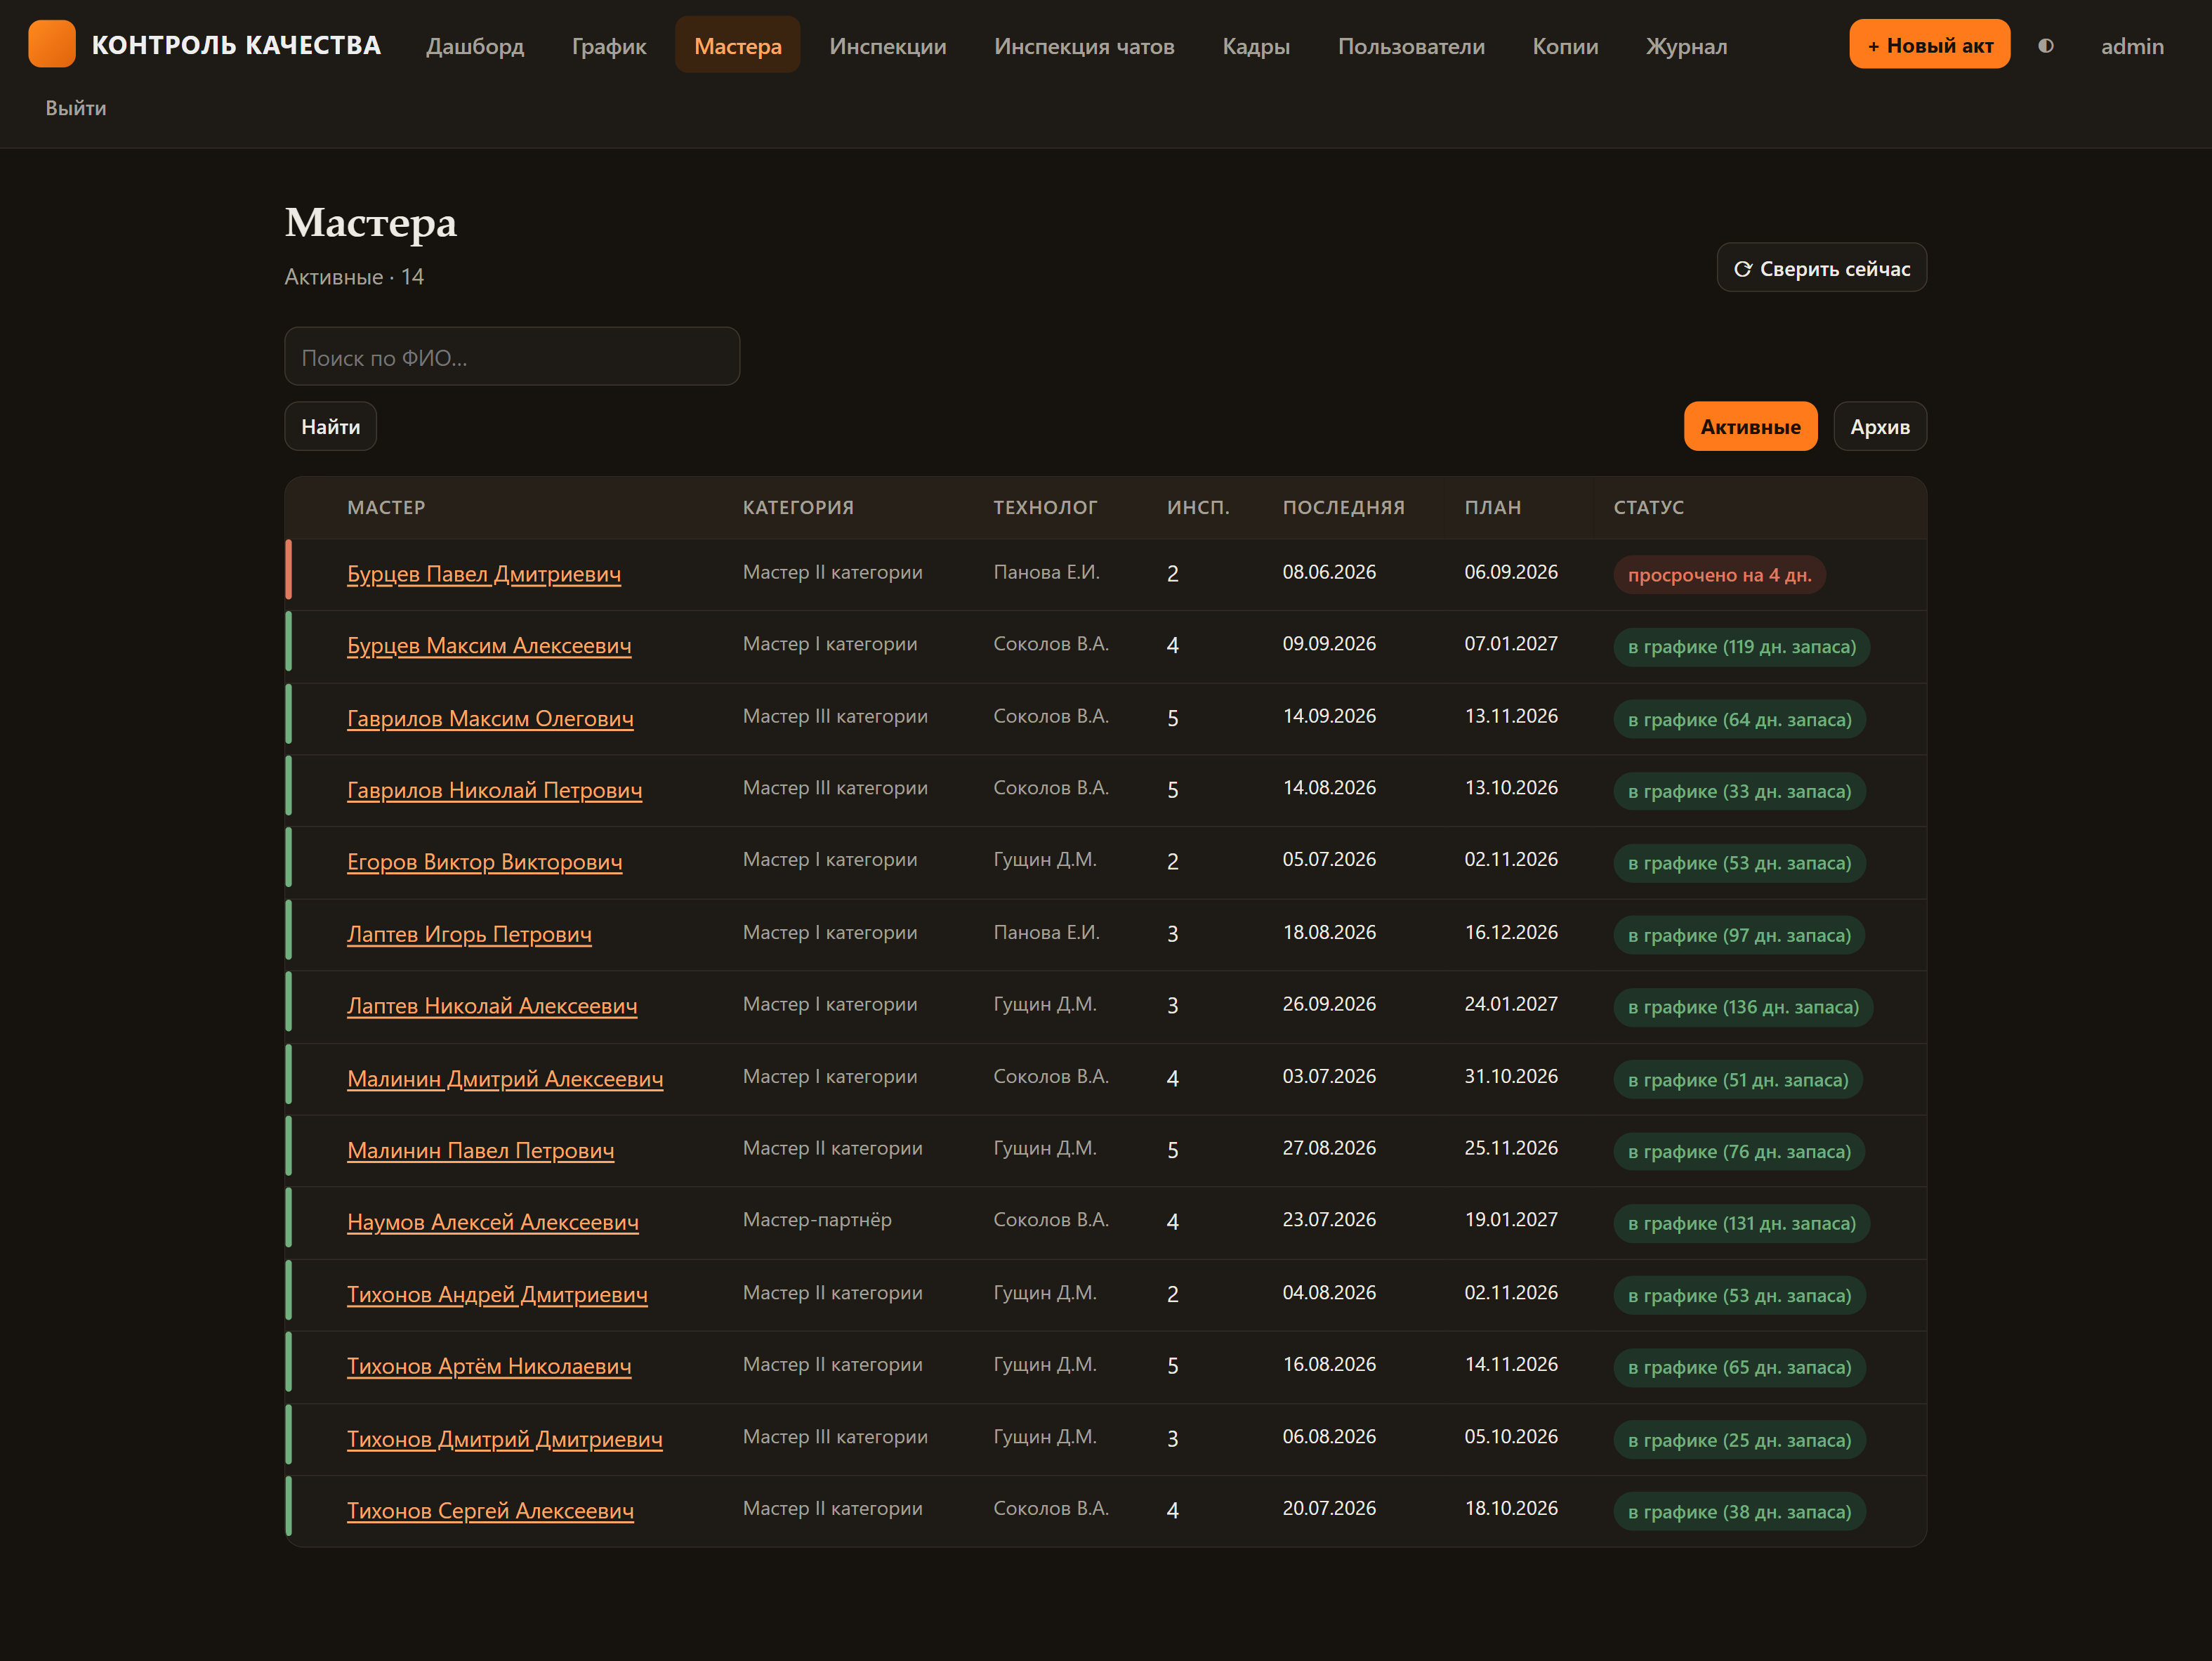Viewport: 2212px width, 1661px height.
Task: Navigate to Кадры
Action: [x=1256, y=46]
